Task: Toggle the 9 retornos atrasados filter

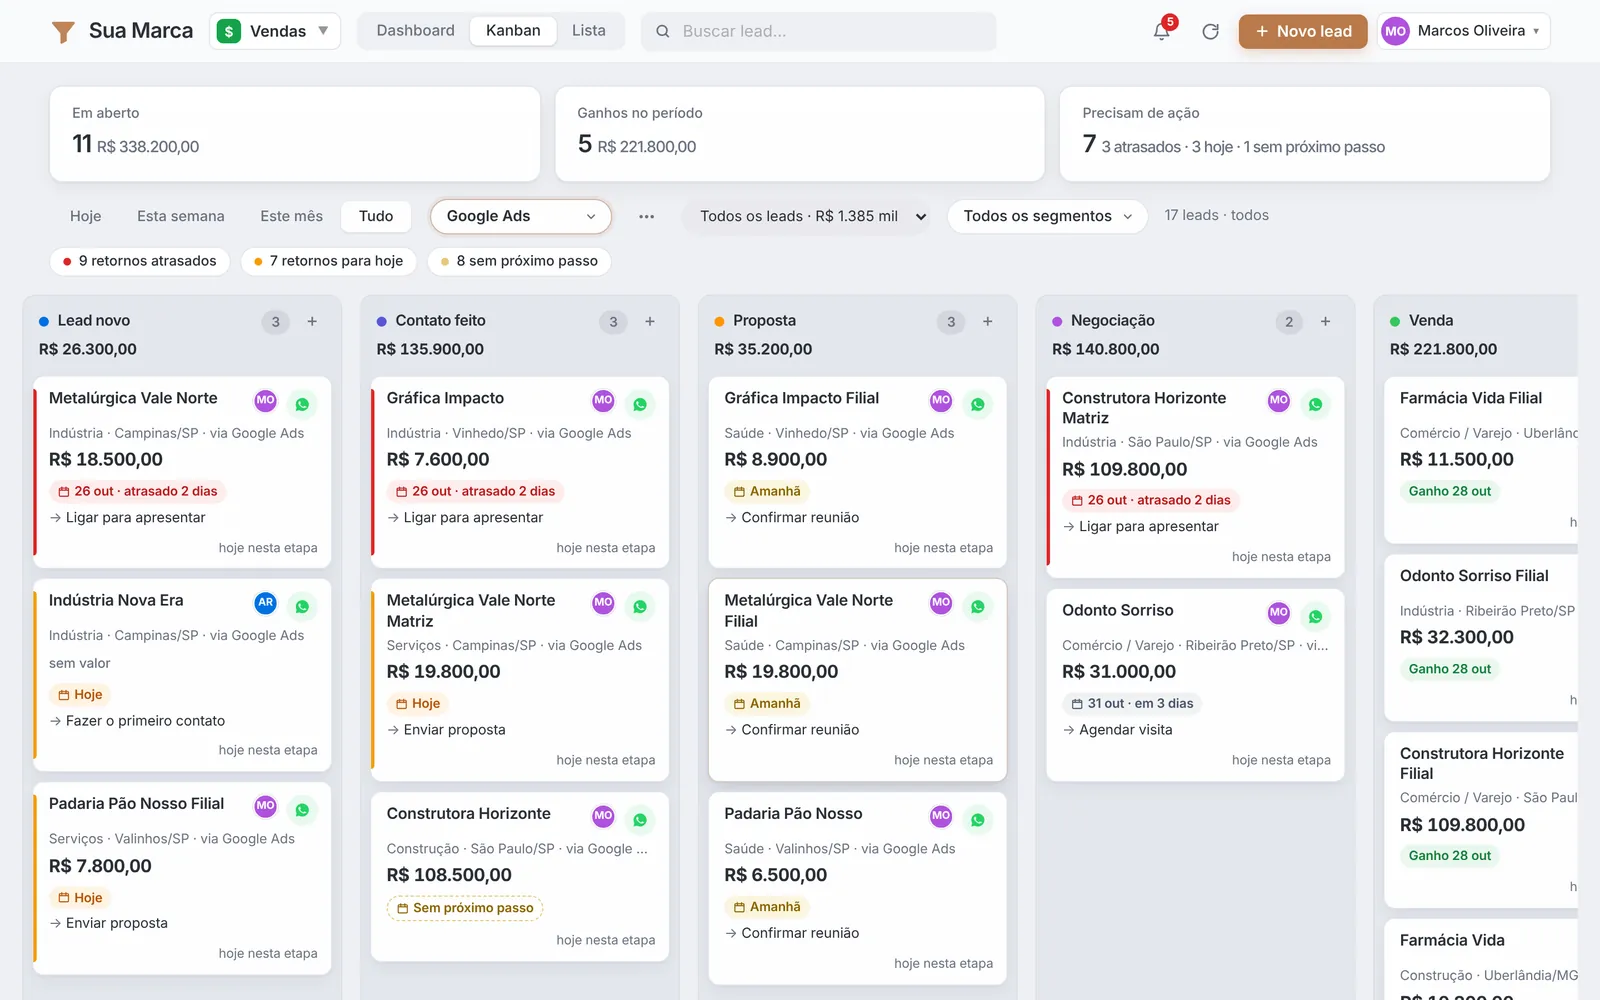Action: tap(140, 261)
